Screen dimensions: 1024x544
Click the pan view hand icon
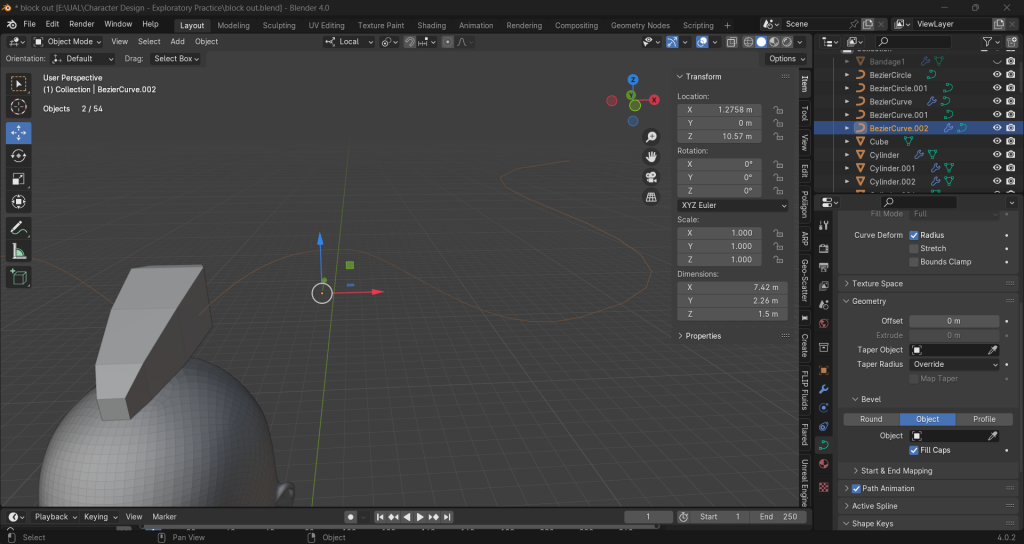651,157
